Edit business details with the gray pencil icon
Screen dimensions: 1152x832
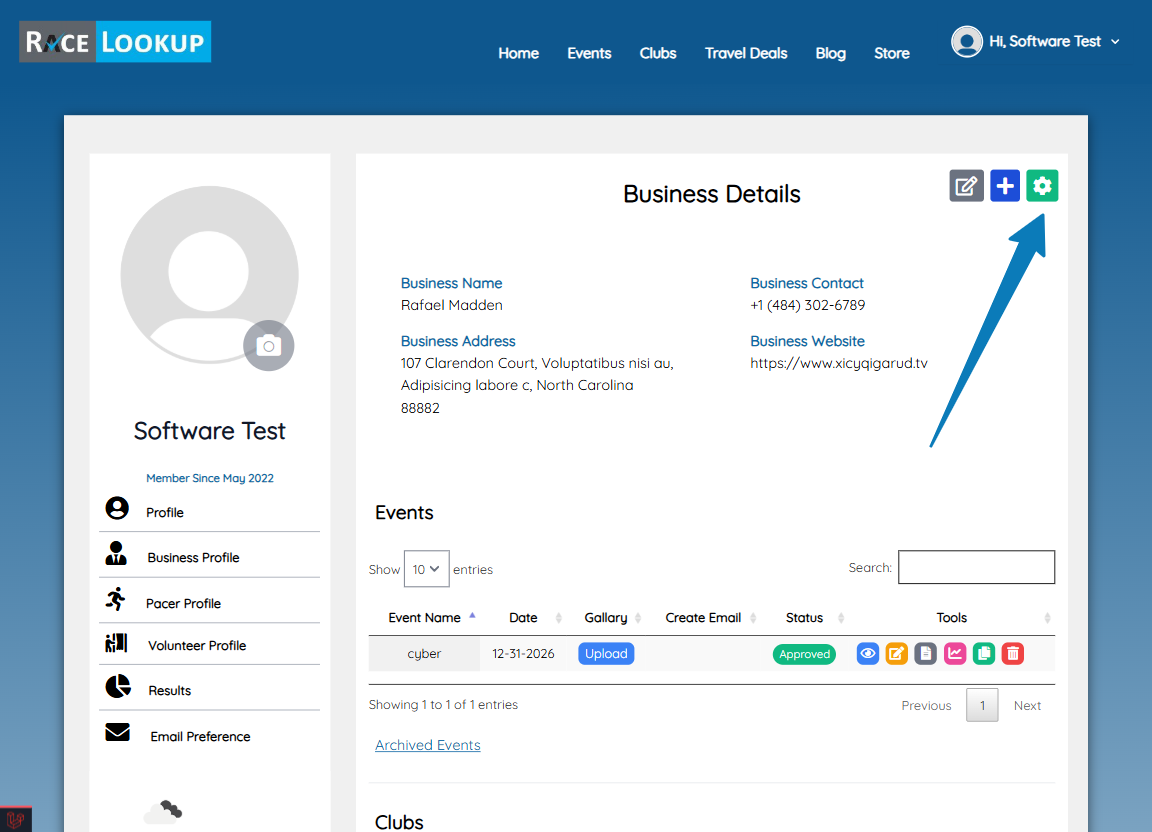[966, 186]
